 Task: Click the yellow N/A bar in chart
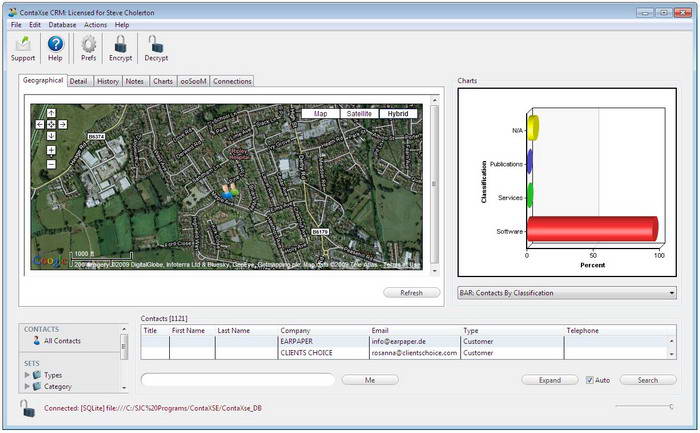pyautogui.click(x=533, y=128)
